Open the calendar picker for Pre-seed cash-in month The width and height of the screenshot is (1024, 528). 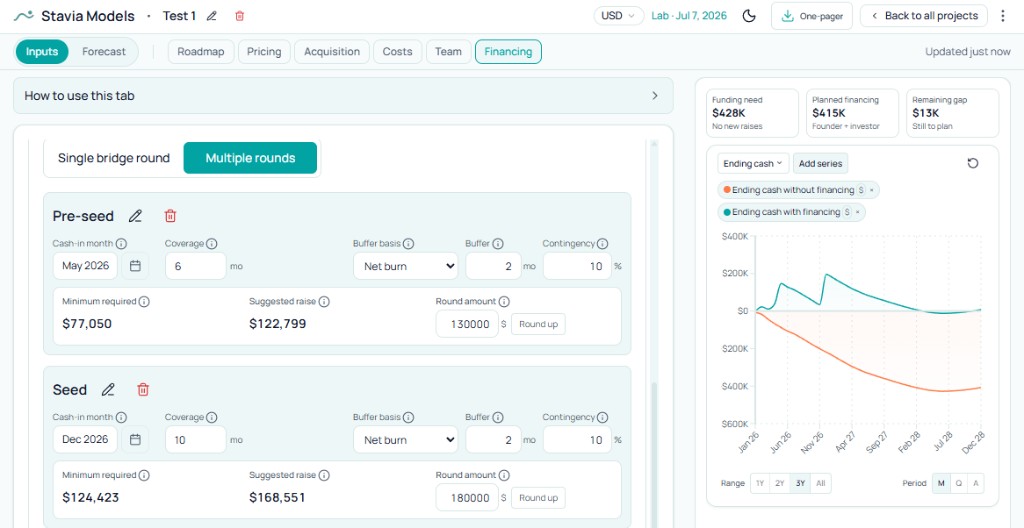135,266
